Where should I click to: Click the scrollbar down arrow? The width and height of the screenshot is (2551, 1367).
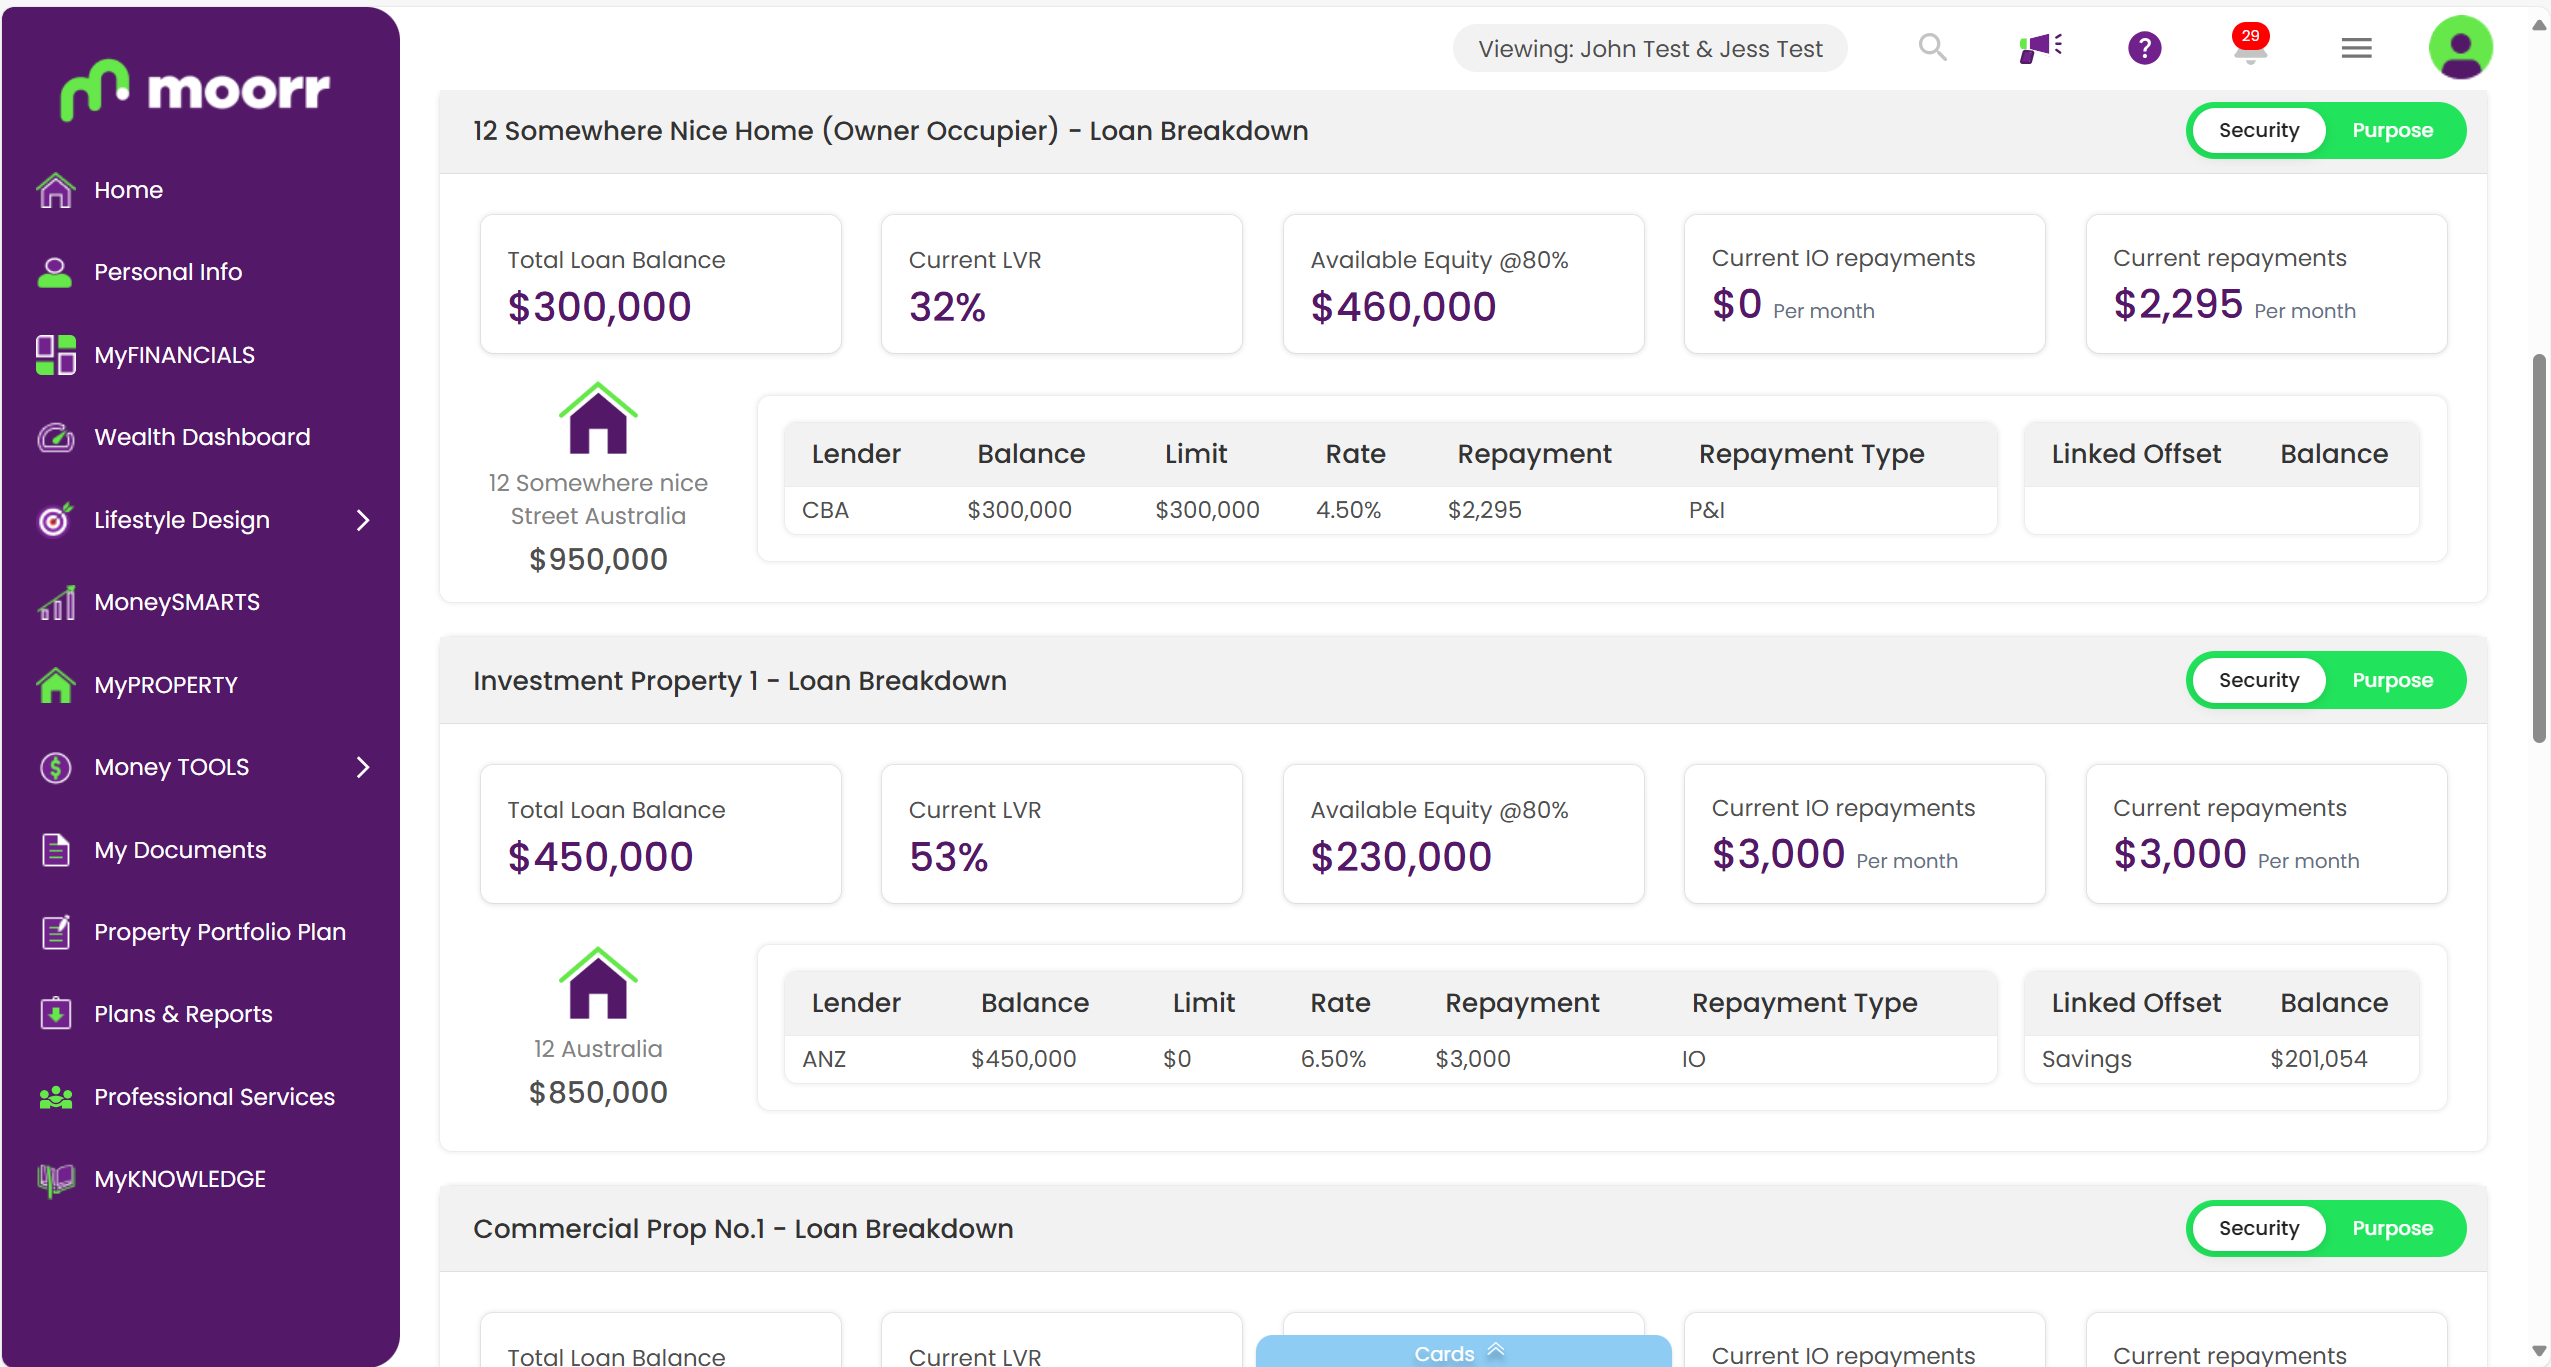2538,1351
